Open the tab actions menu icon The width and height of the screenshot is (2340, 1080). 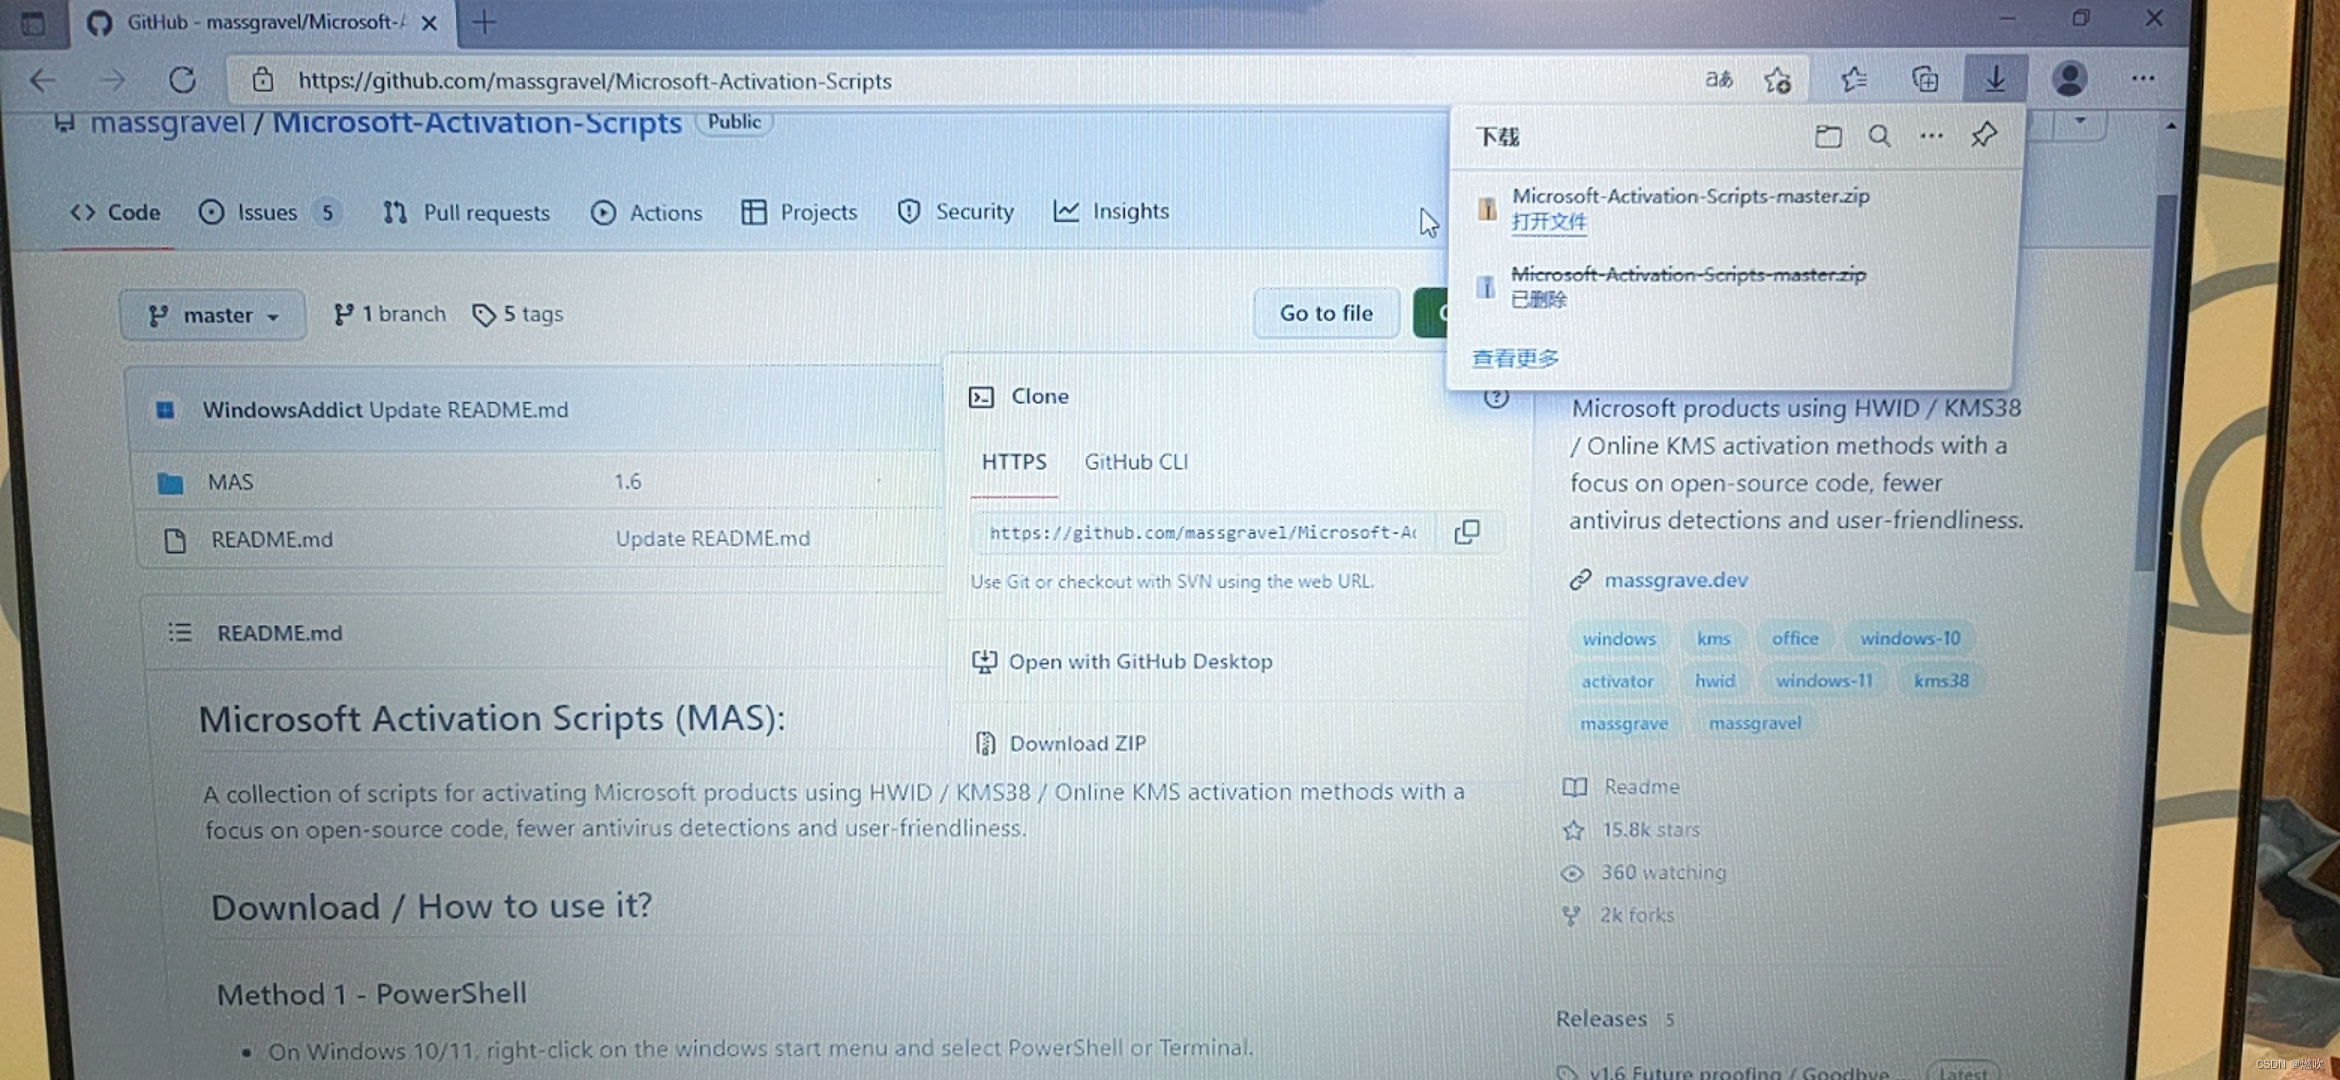point(32,22)
